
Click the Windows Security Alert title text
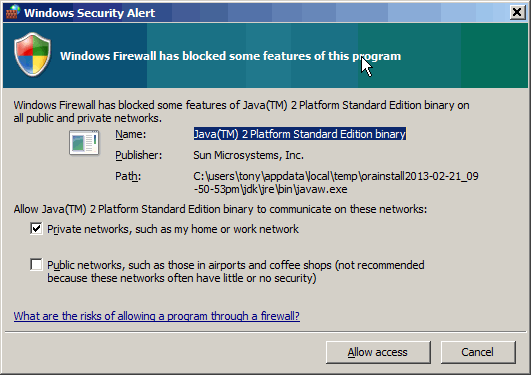[89, 13]
